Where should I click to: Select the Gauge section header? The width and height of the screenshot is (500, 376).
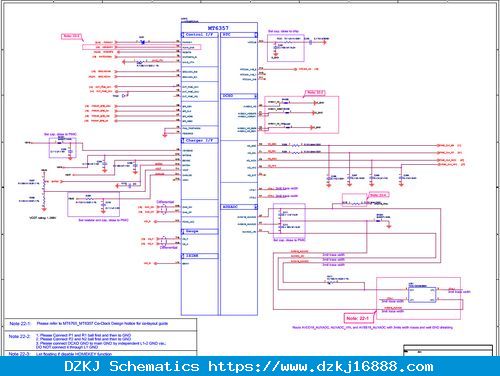[200, 231]
